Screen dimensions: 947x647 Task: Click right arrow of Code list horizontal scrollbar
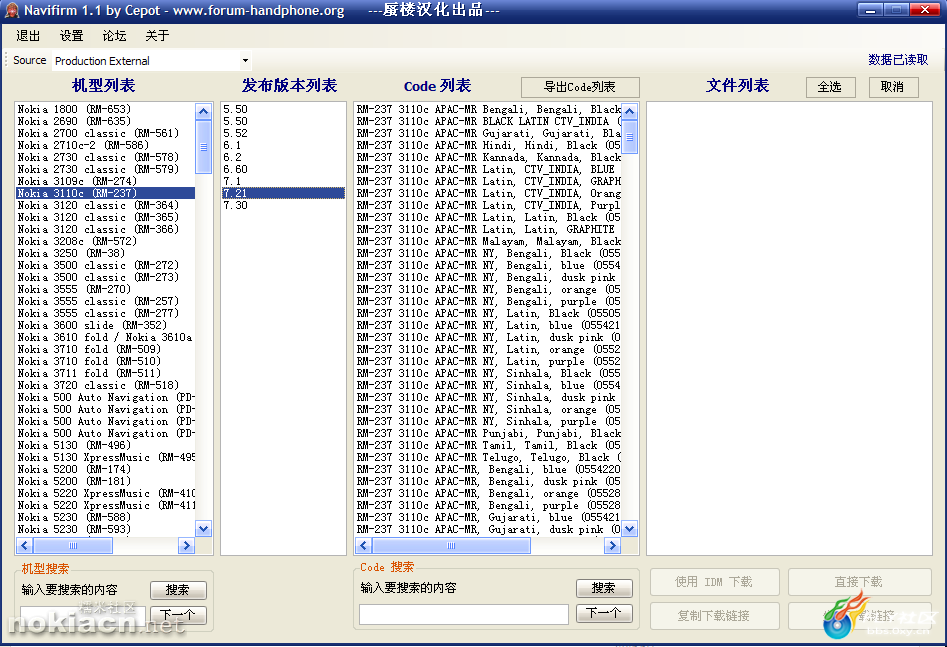(x=612, y=546)
